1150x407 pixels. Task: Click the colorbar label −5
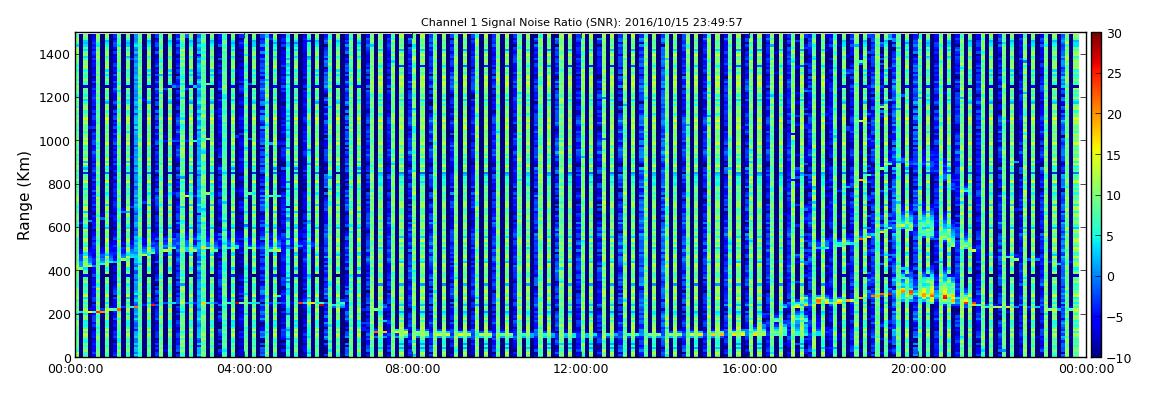(x=1114, y=317)
